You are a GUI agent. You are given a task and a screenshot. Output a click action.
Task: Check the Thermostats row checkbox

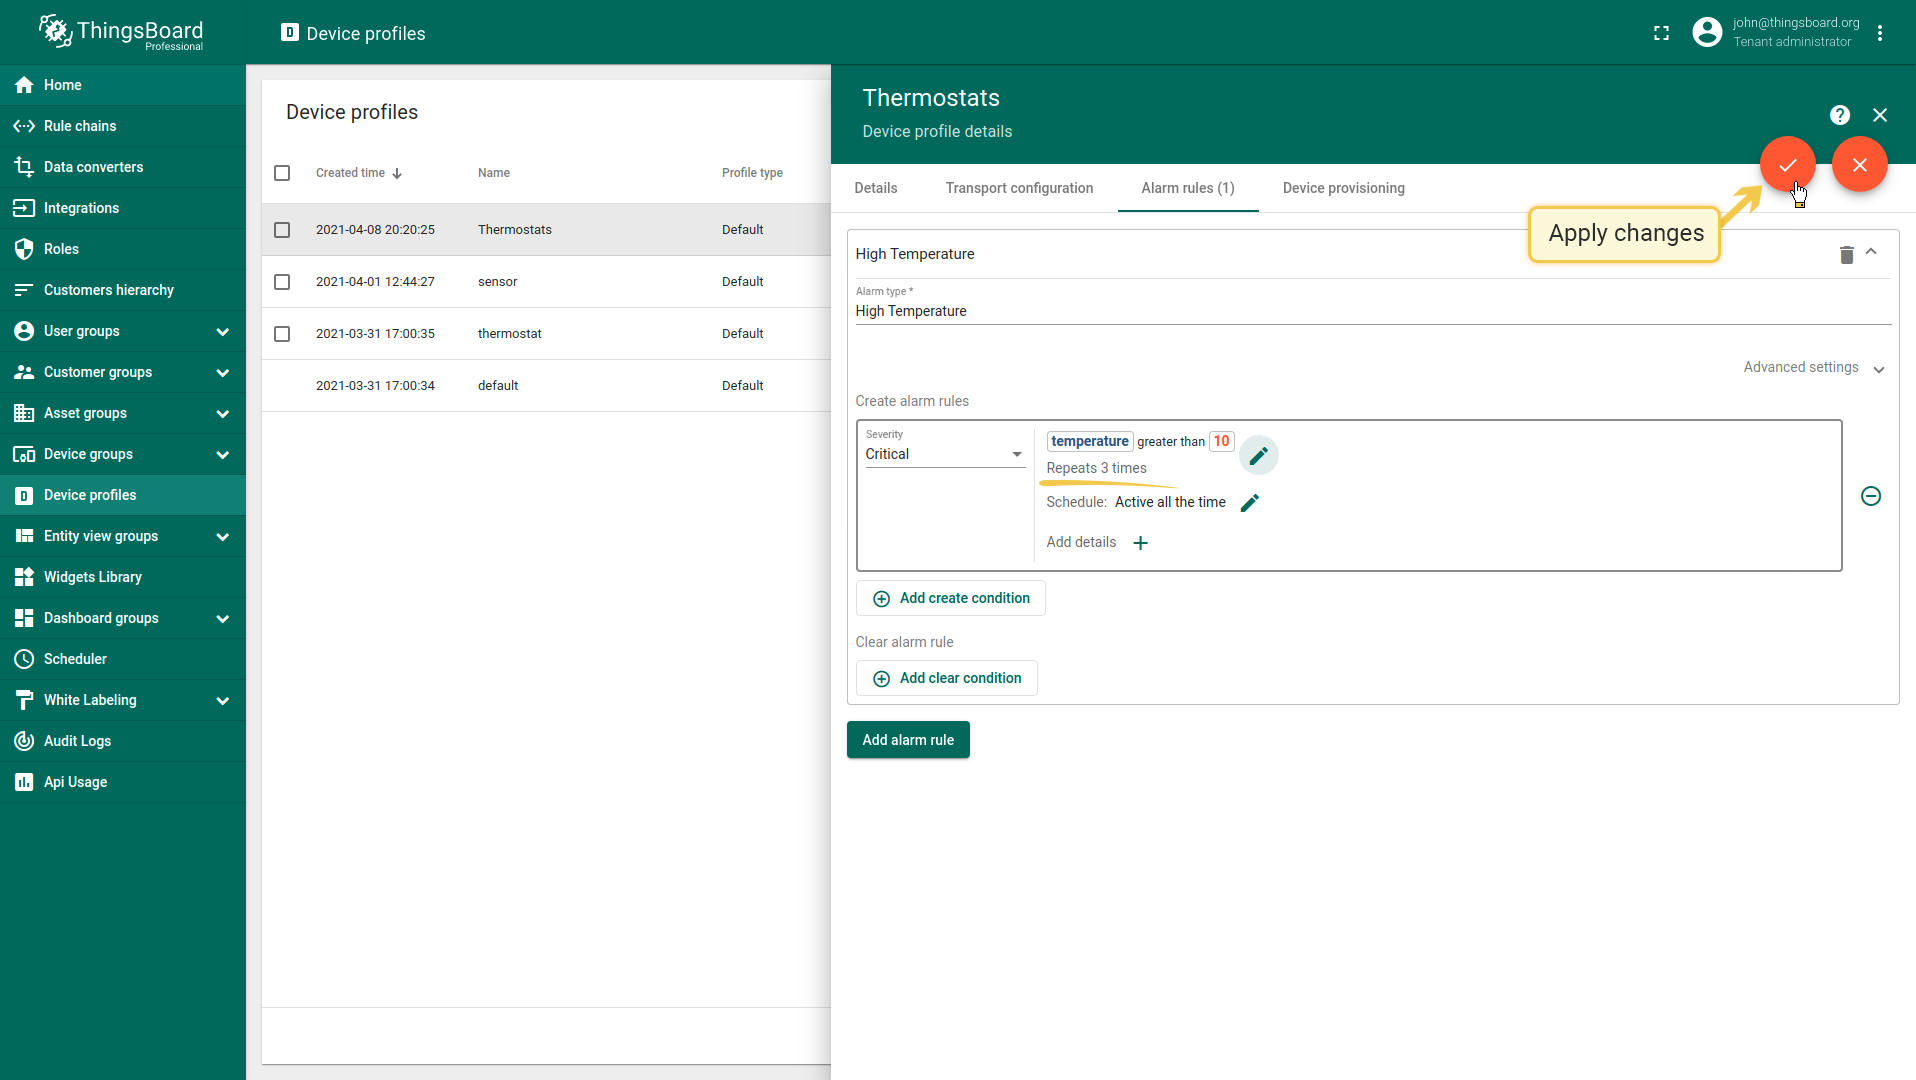(x=282, y=230)
